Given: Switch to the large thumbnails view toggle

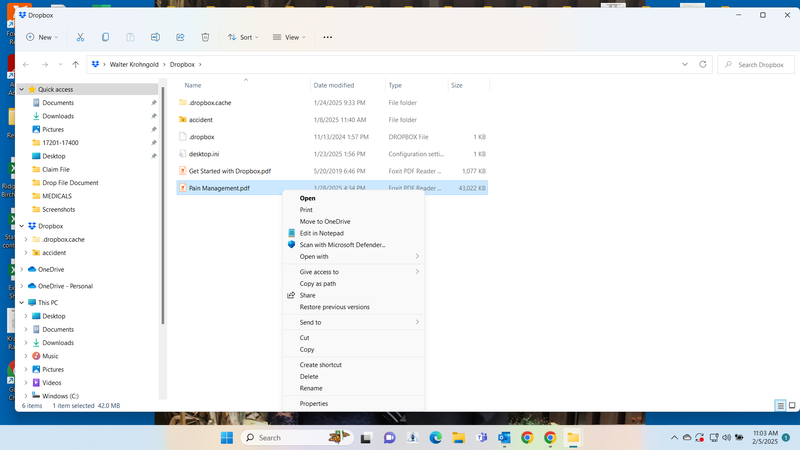Looking at the screenshot, I should tap(792, 405).
